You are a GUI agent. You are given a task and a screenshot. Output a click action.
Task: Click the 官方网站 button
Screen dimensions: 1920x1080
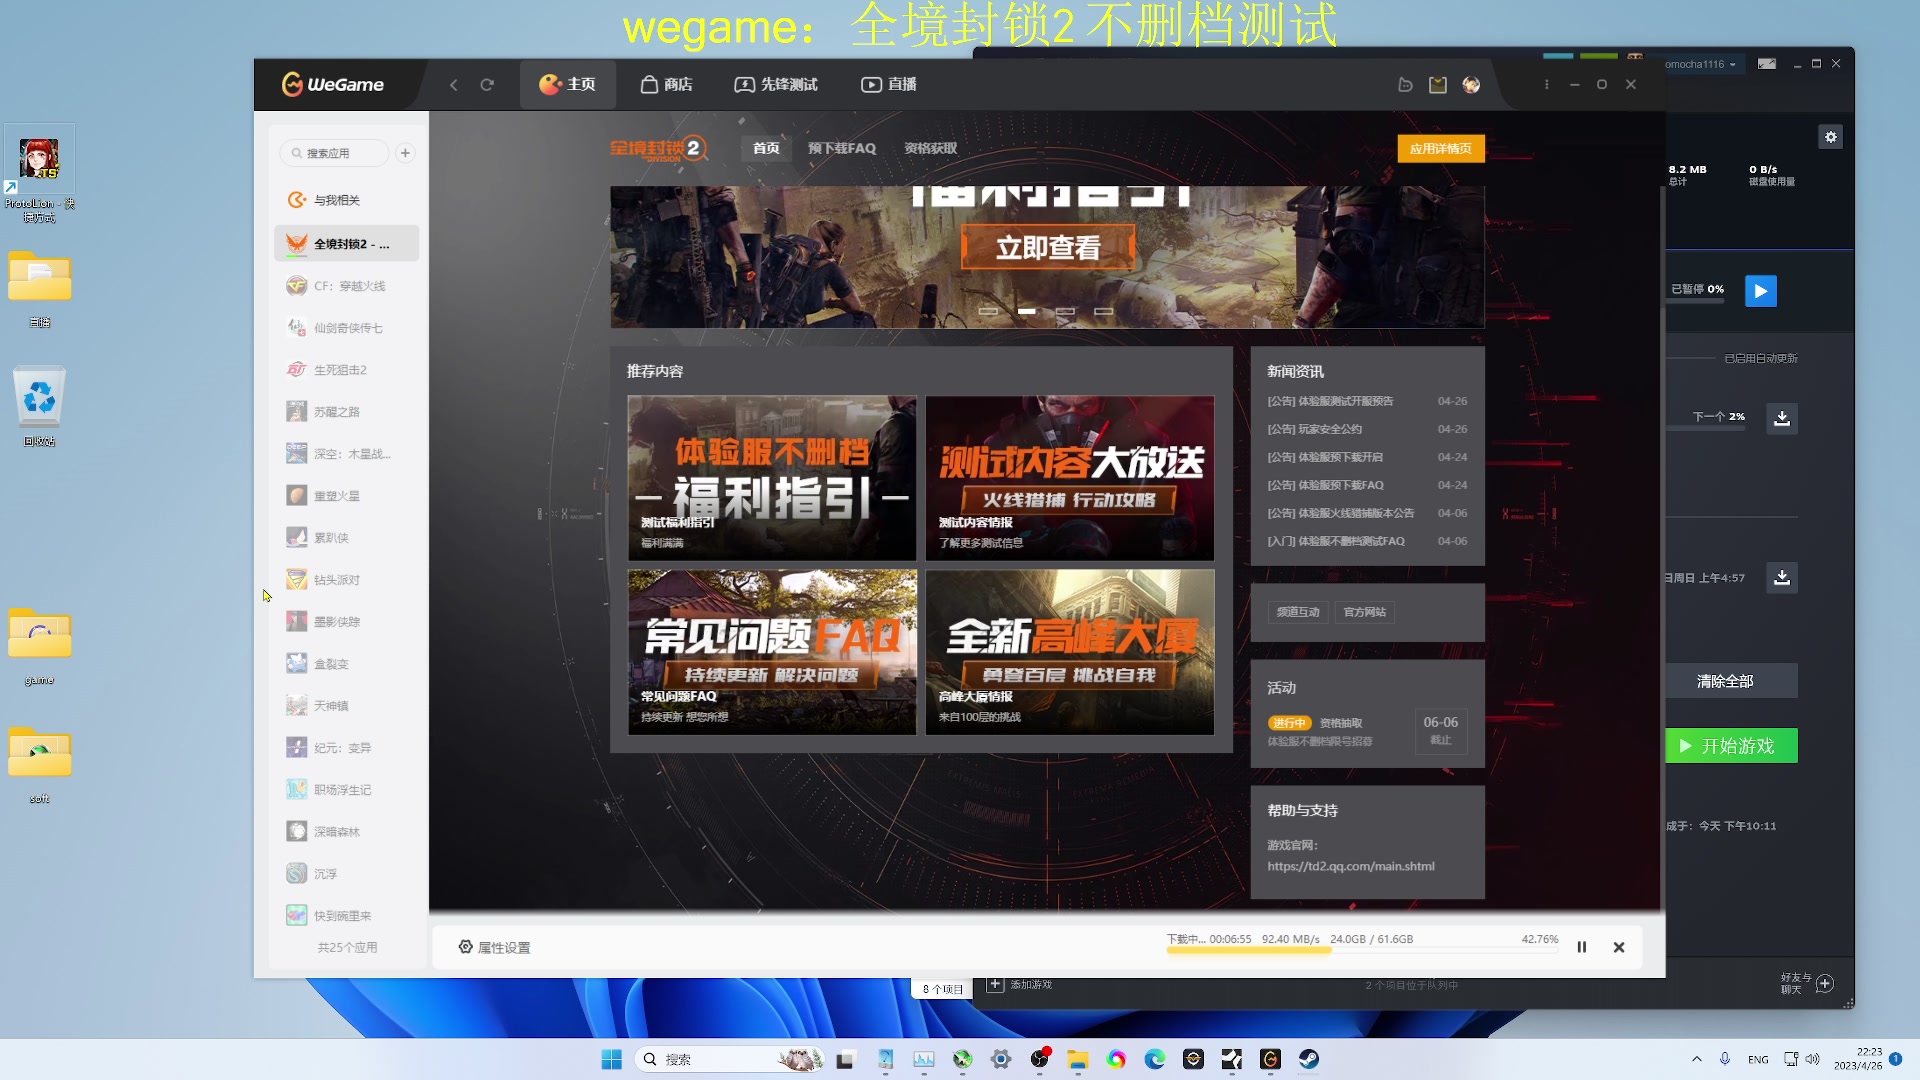[x=1365, y=612]
